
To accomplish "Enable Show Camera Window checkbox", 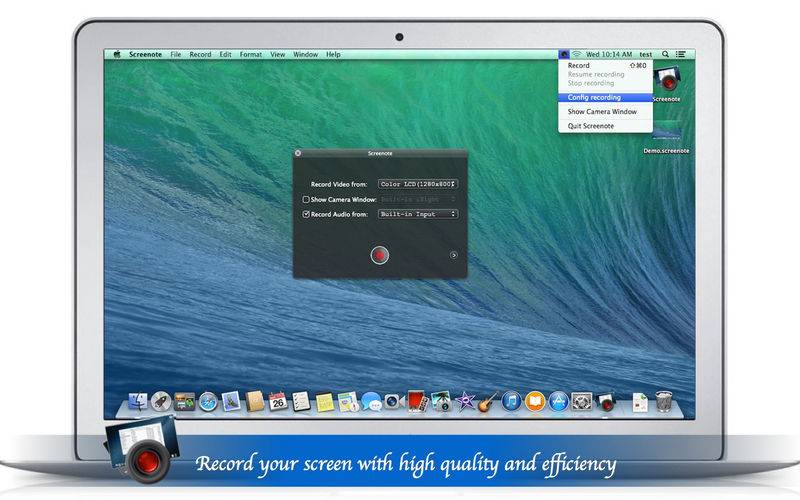I will 306,199.
